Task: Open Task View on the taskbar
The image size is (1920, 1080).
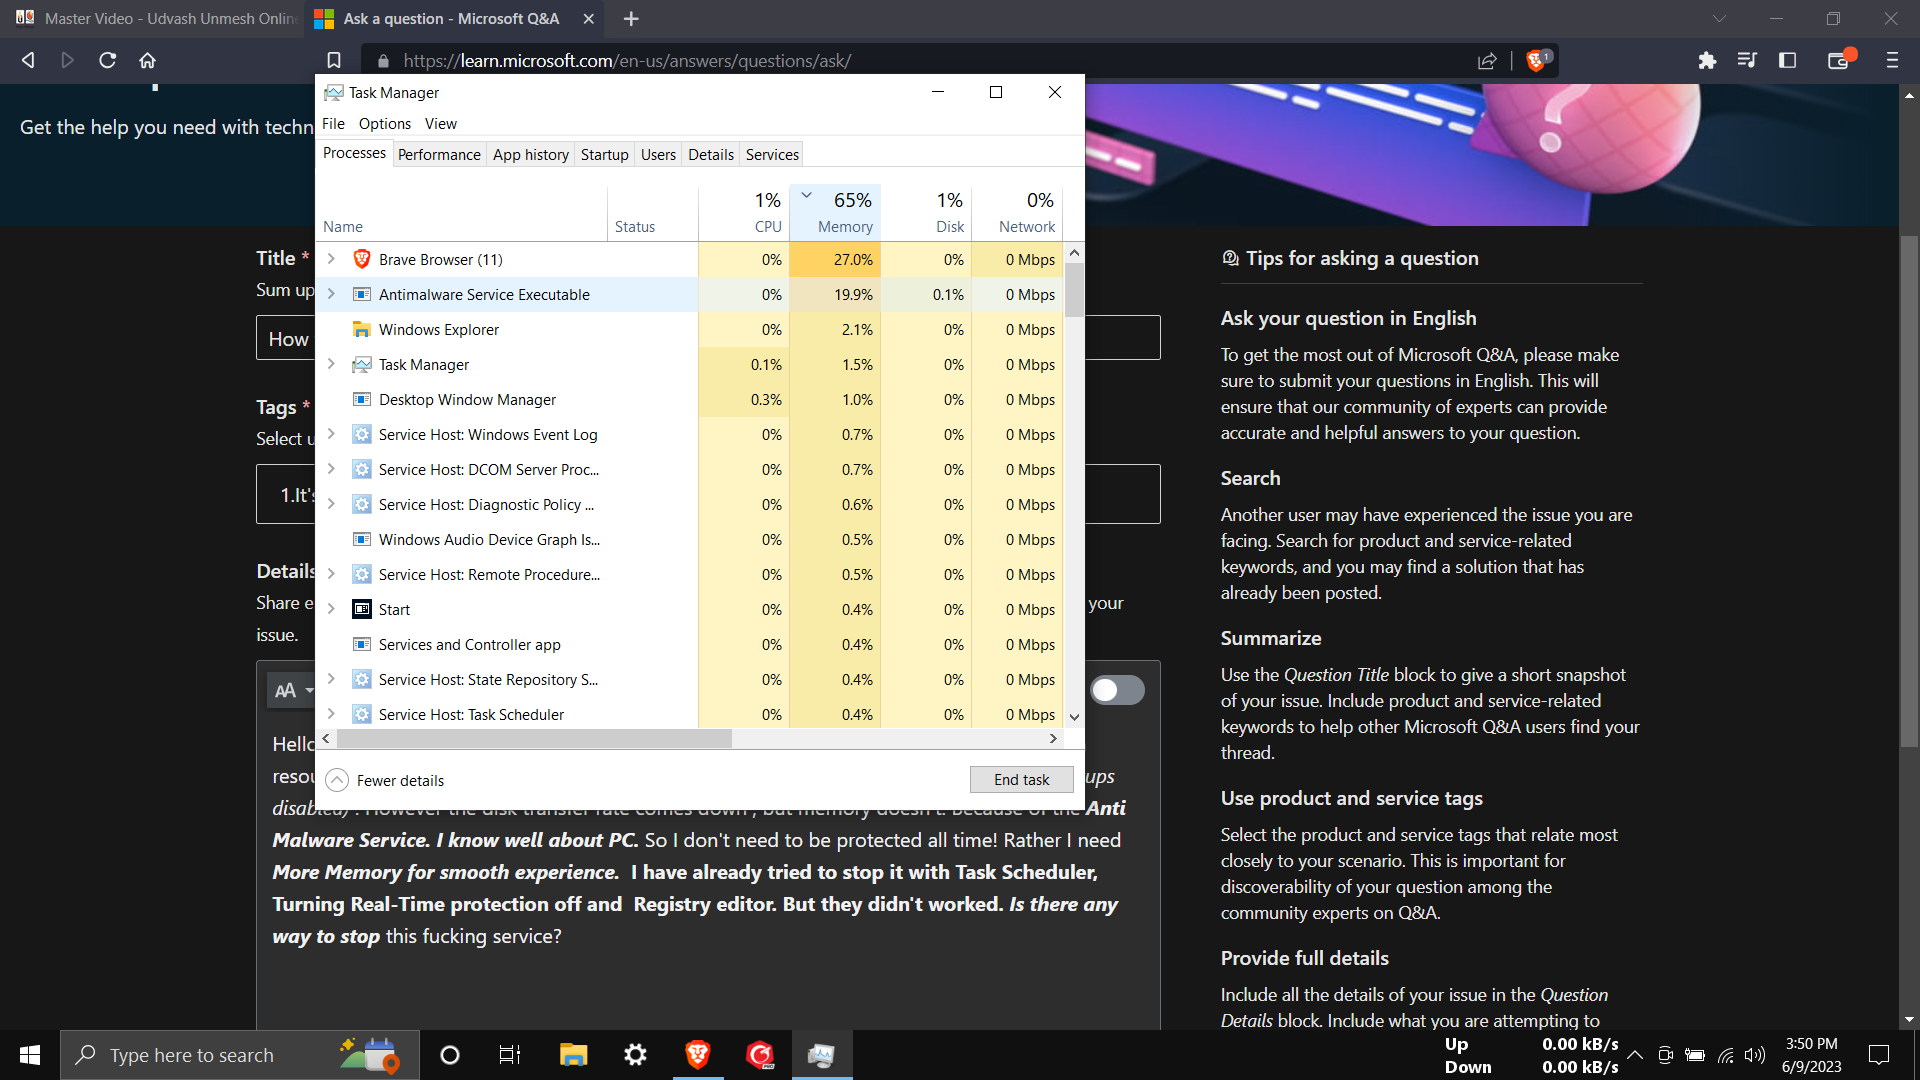Action: [x=510, y=1055]
